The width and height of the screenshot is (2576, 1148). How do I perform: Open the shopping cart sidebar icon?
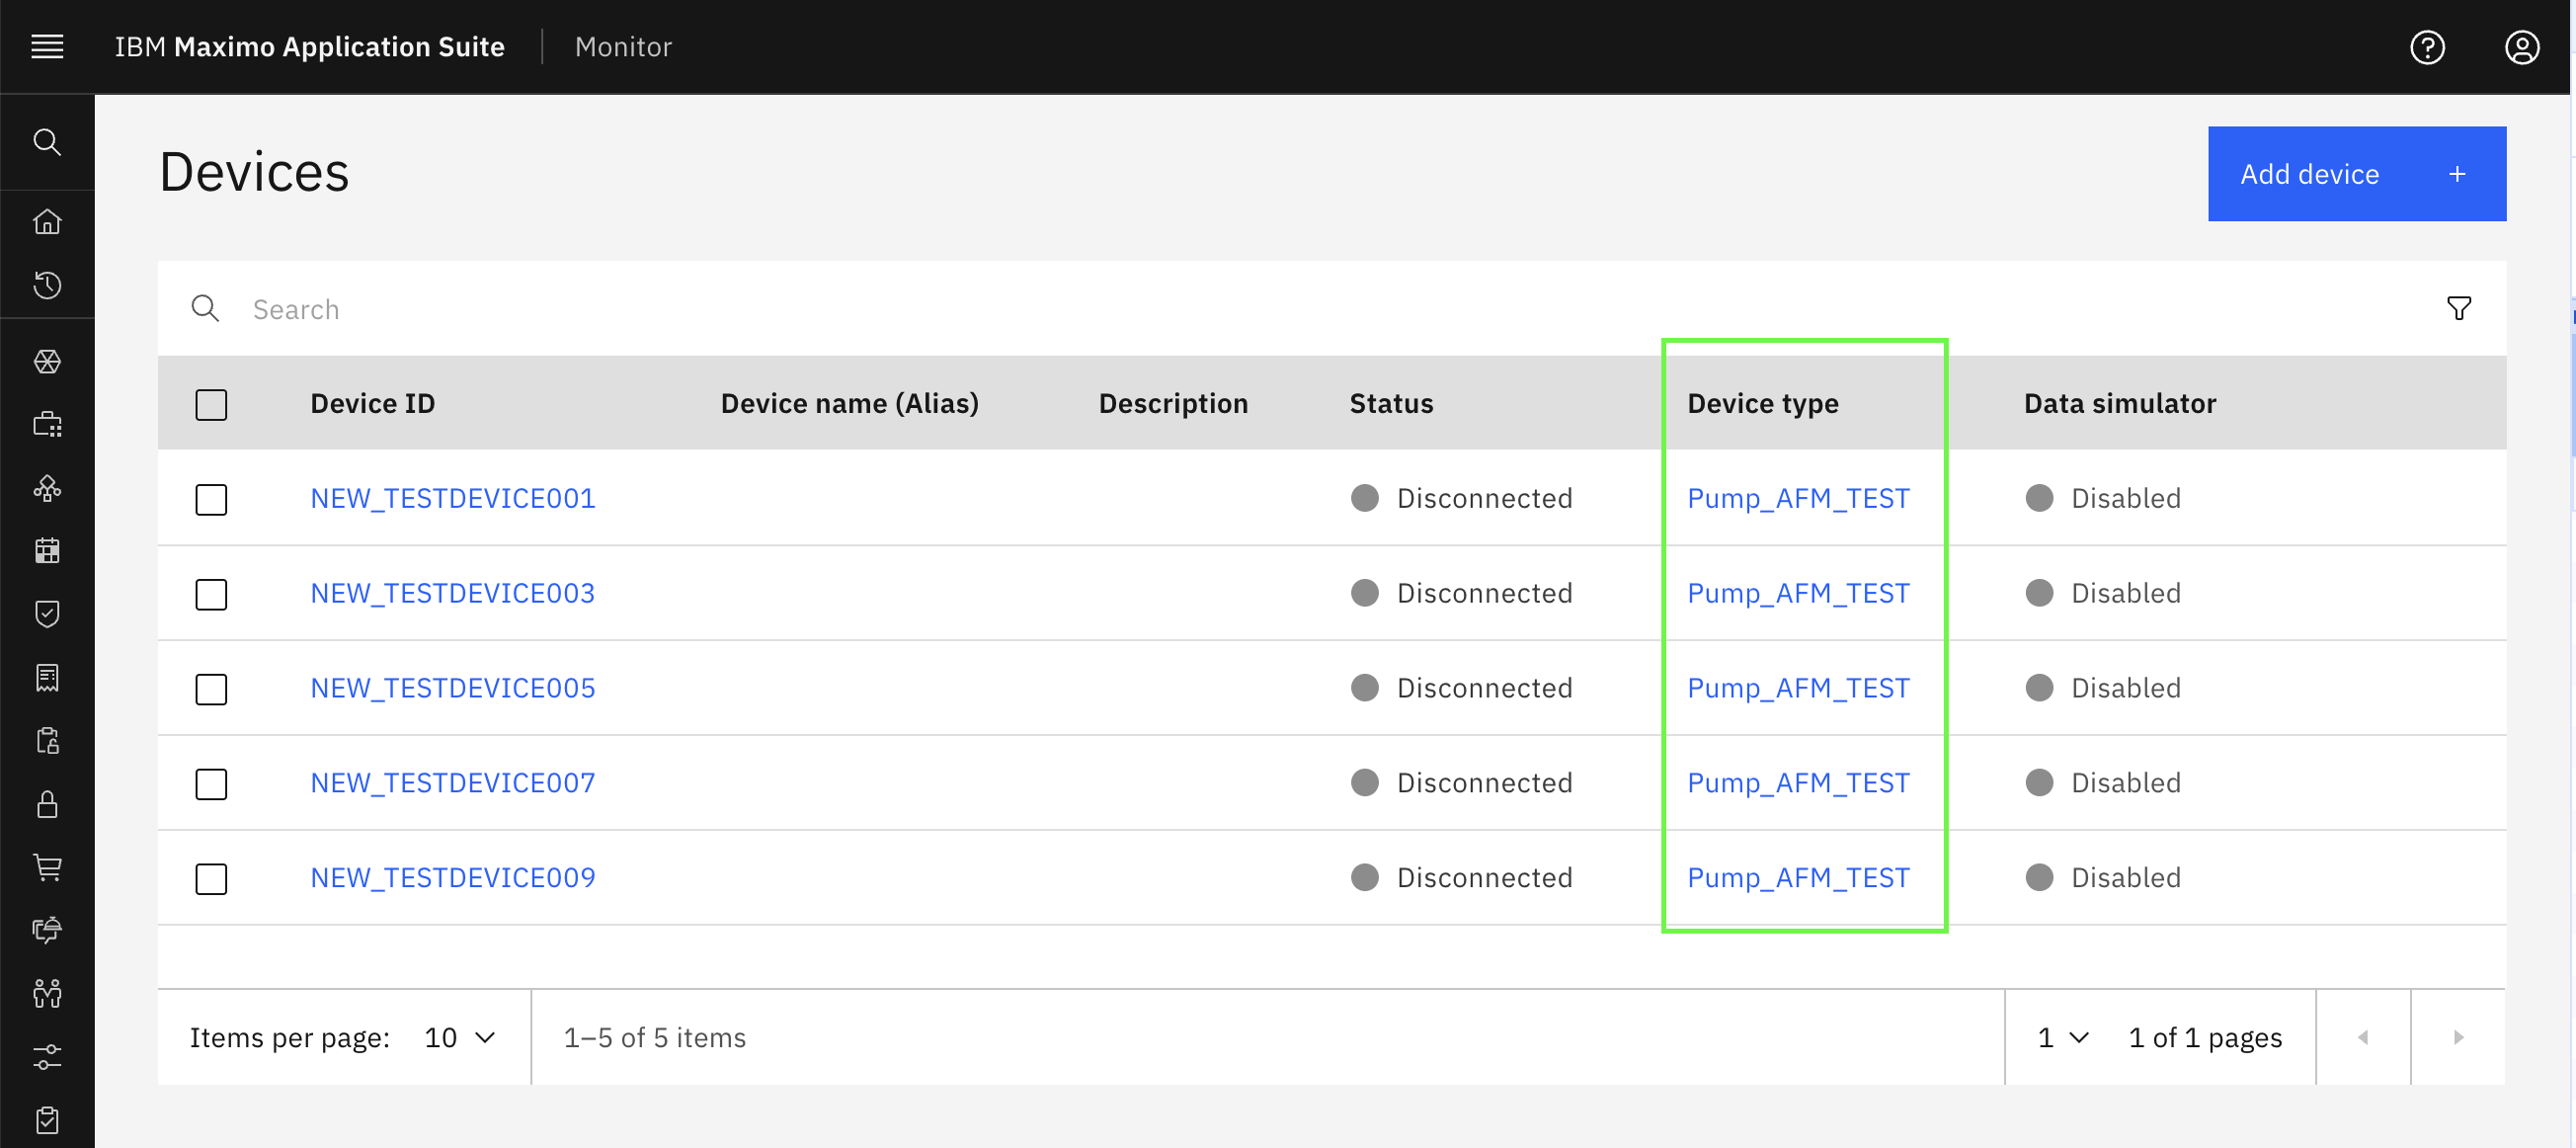pyautogui.click(x=47, y=867)
